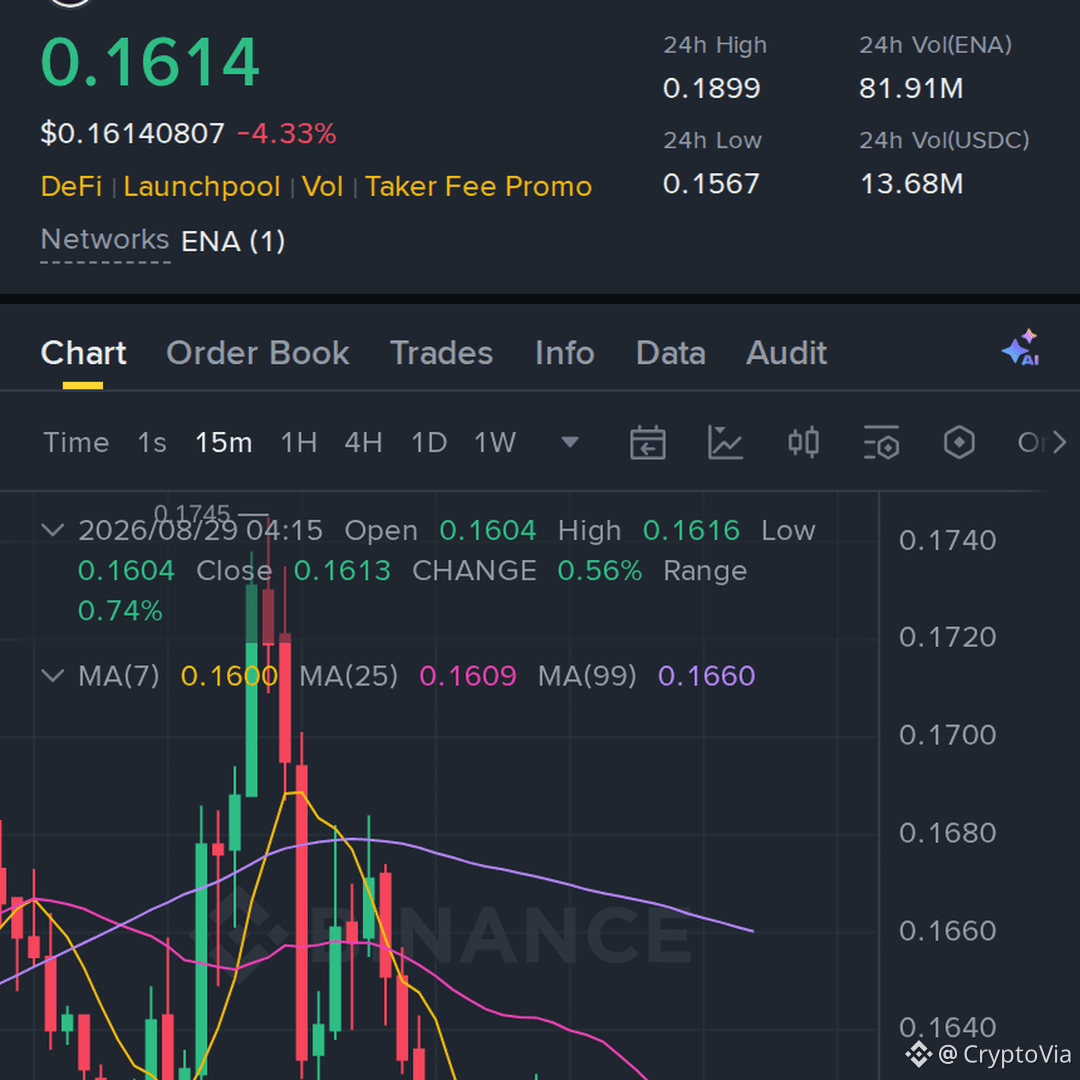Click the MA(99) value 0.1660
The height and width of the screenshot is (1080, 1080).
pos(707,676)
